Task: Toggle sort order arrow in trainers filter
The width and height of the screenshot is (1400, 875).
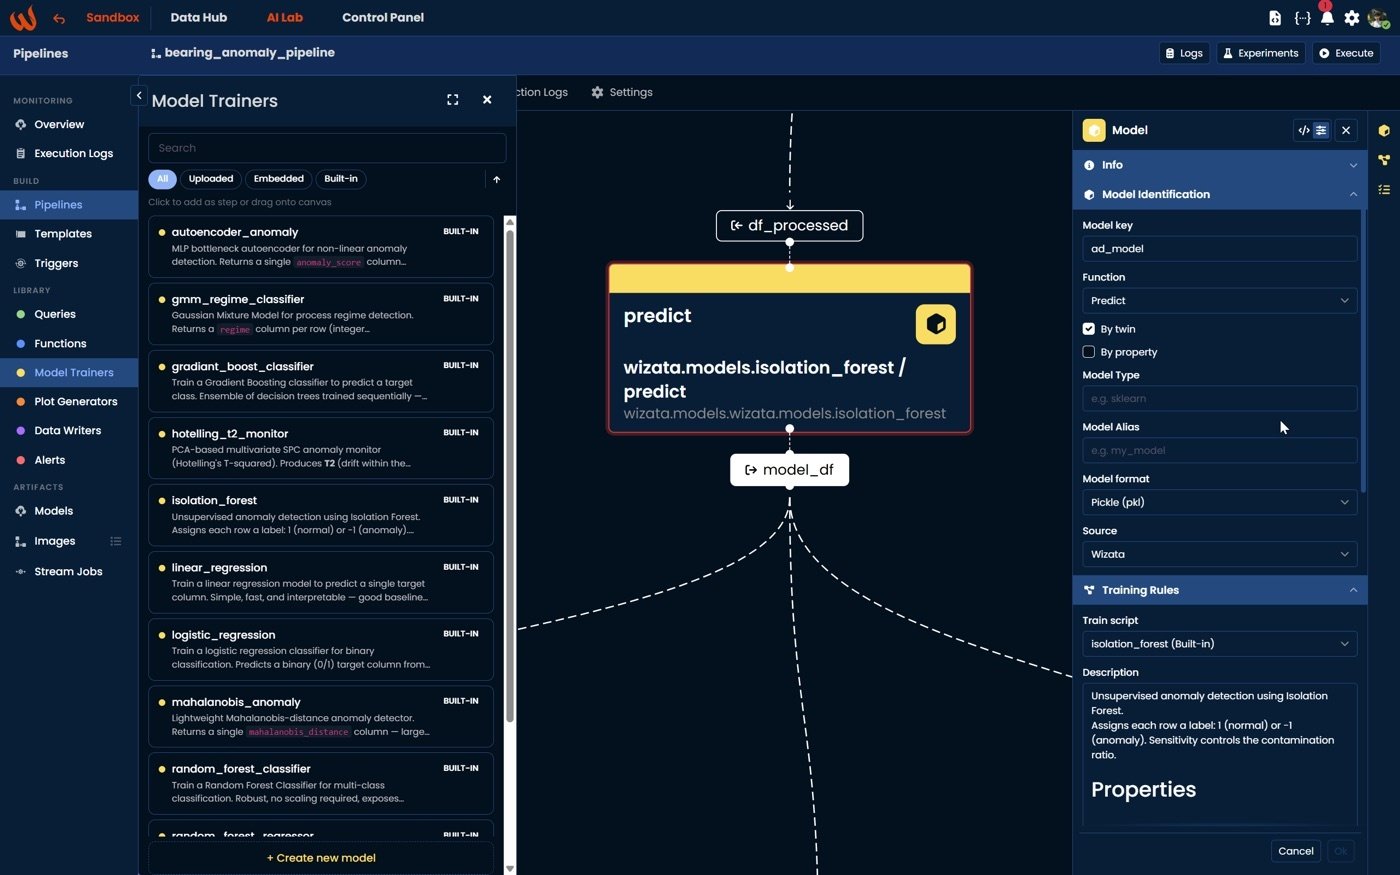Action: click(x=496, y=179)
